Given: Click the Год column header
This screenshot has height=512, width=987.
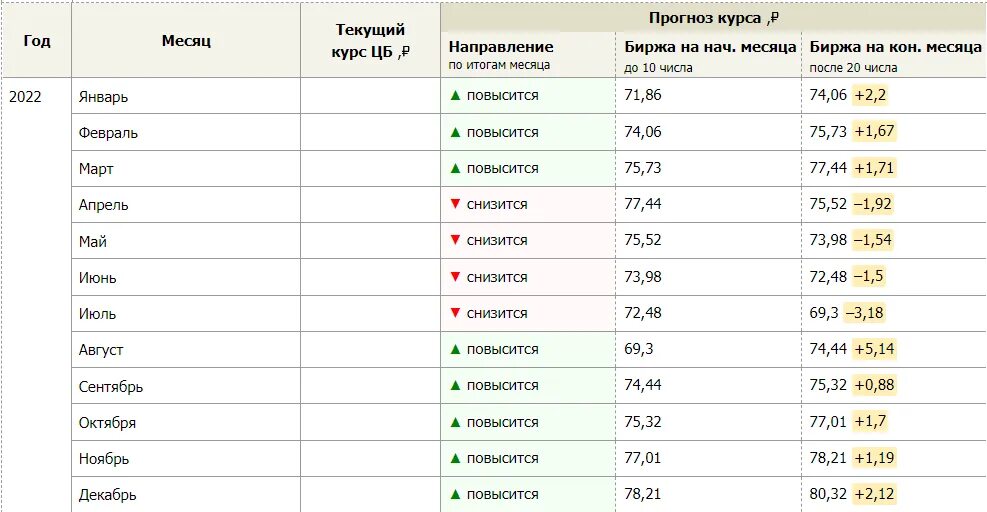Looking at the screenshot, I should click(x=37, y=41).
